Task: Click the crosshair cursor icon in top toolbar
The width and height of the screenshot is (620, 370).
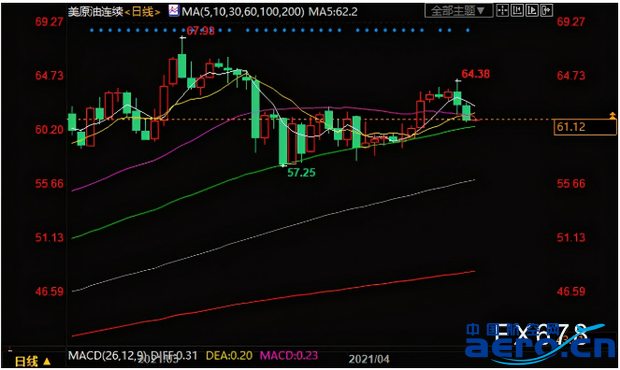Action: click(x=502, y=11)
